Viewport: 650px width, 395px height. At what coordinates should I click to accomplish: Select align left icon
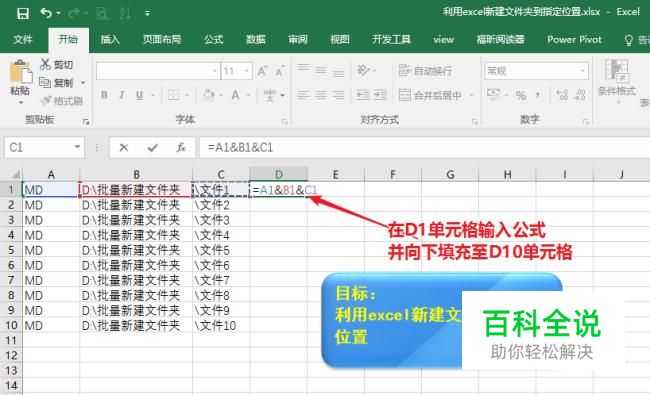point(303,95)
